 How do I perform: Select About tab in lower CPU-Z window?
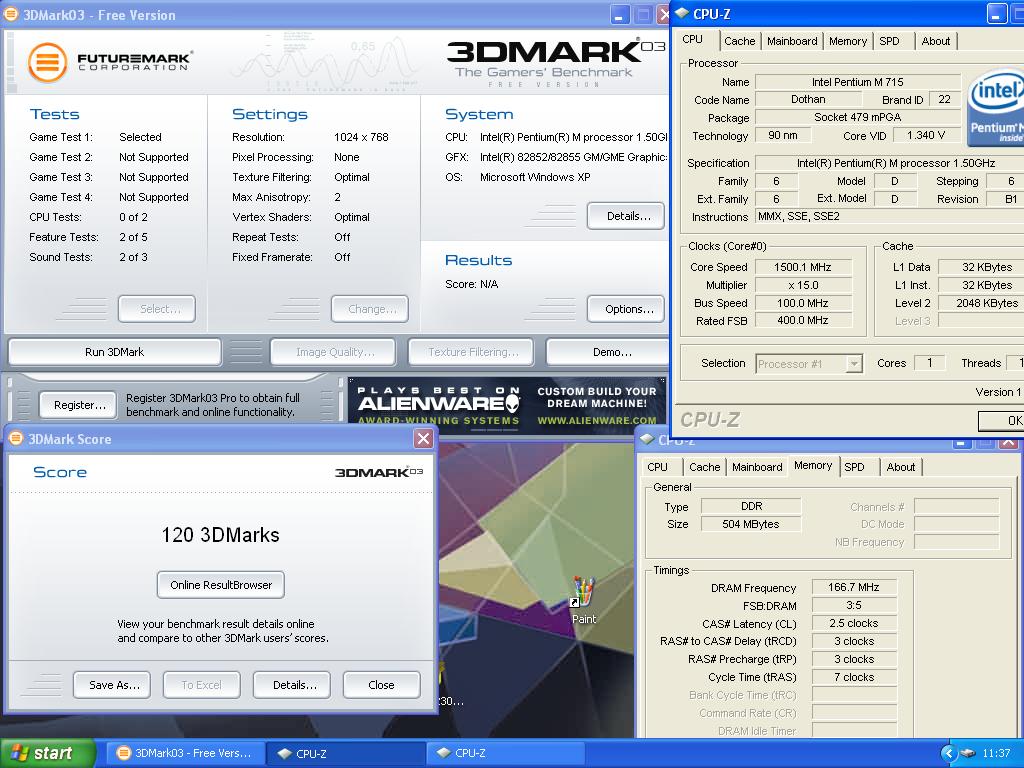point(901,467)
